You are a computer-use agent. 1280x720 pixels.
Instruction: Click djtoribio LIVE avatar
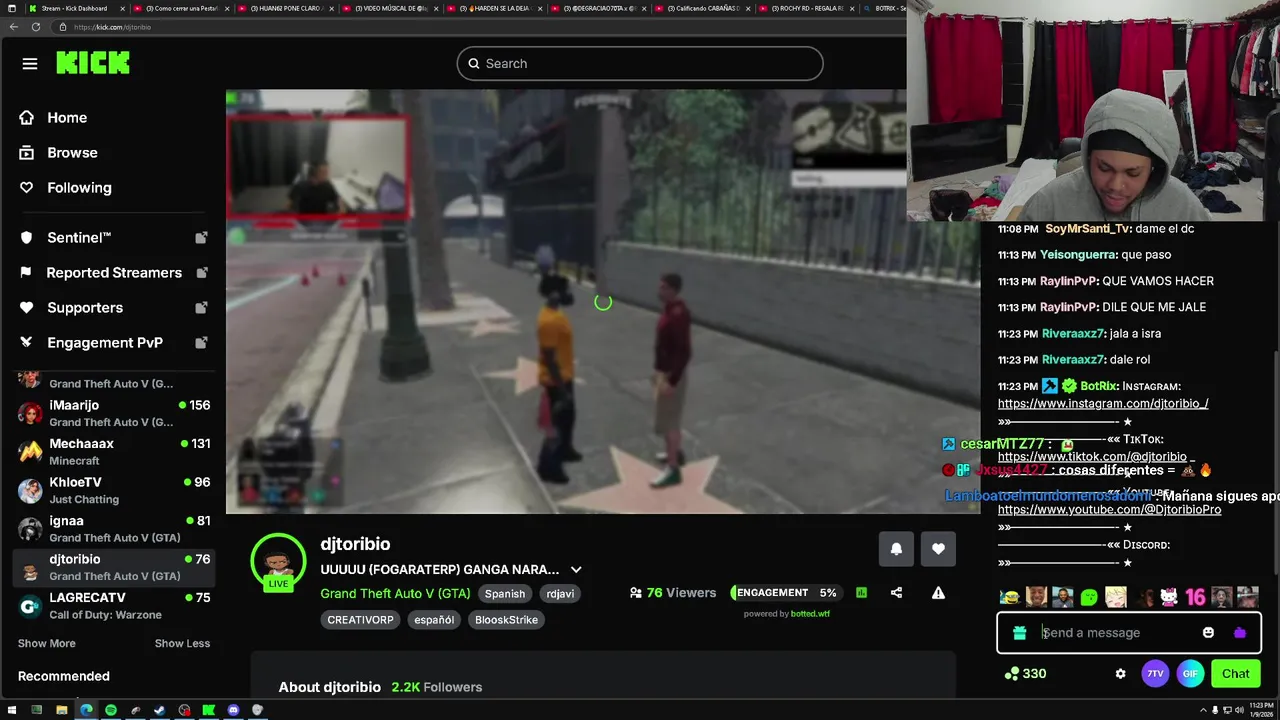coord(278,562)
